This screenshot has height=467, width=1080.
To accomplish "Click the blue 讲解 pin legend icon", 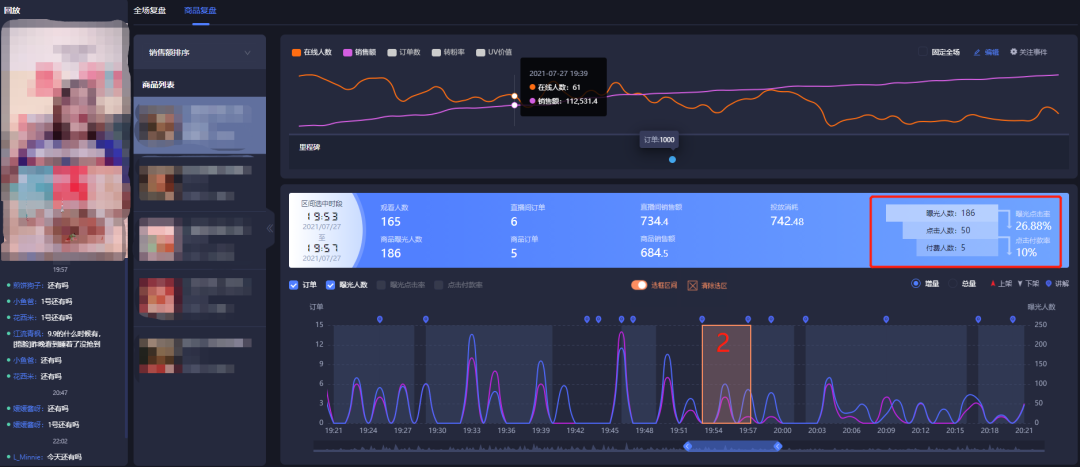I will [1050, 284].
